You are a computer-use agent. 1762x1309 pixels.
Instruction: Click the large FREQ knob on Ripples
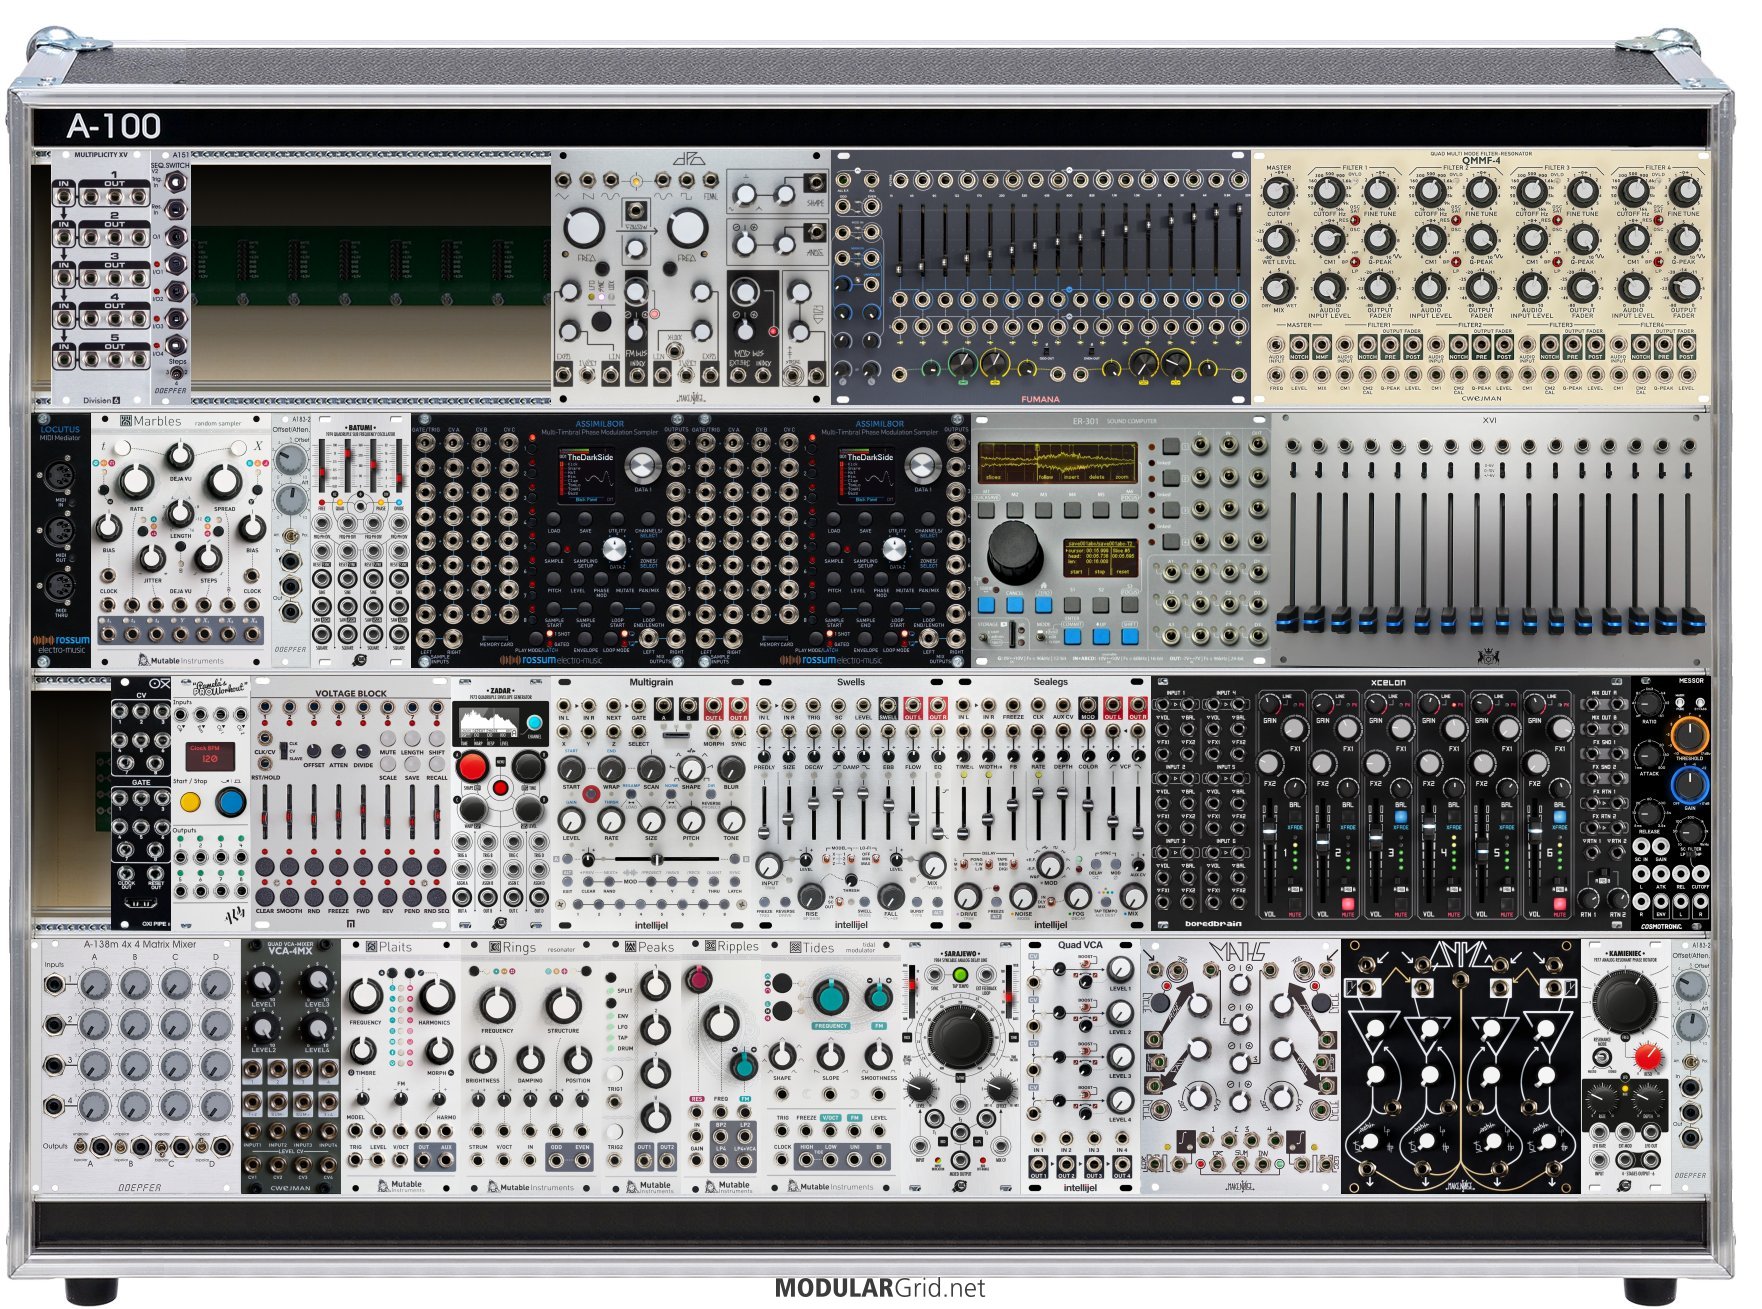[x=720, y=1024]
